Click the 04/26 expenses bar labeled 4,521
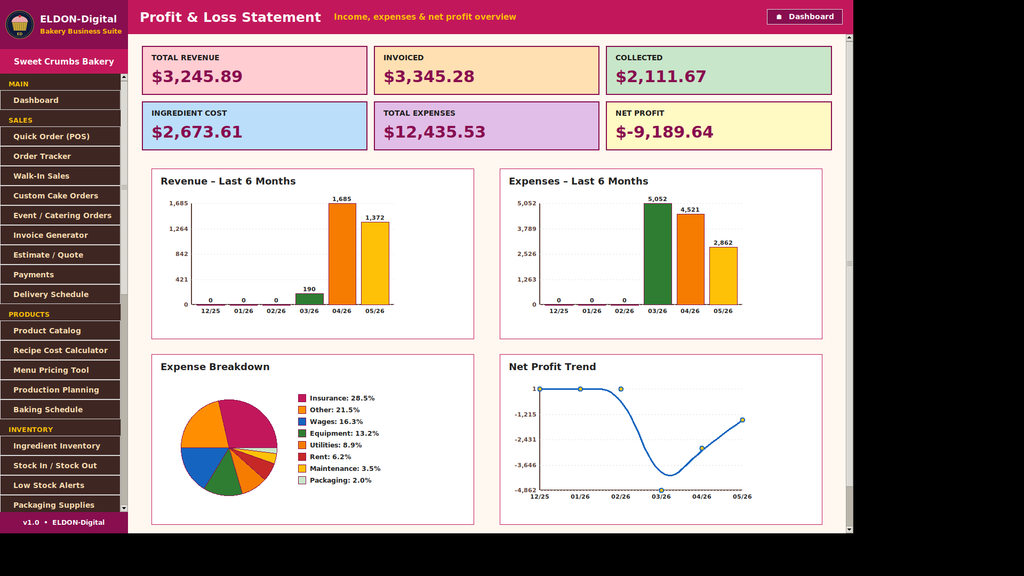Viewport: 1024px width, 576px height. (690, 259)
